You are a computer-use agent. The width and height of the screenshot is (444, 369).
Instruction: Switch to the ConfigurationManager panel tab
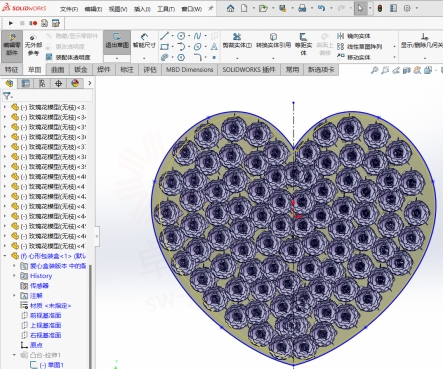point(42,83)
